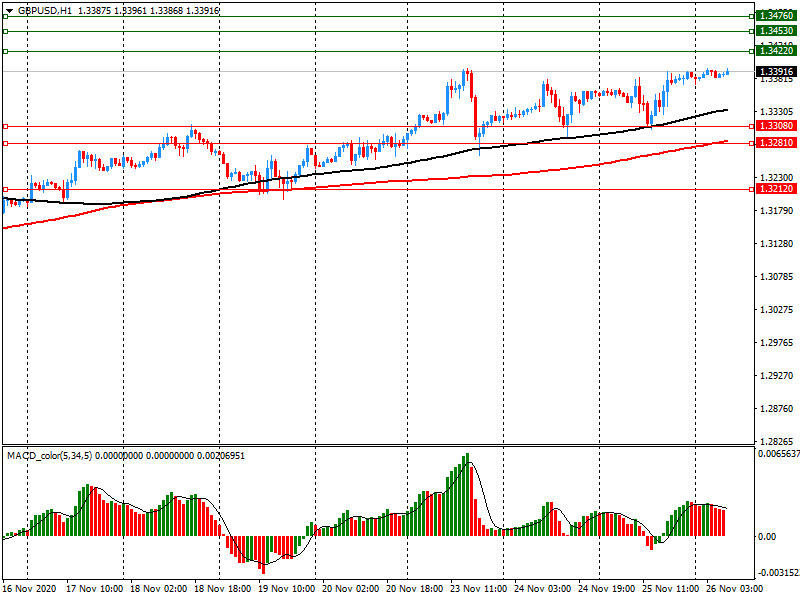Screen dimensions: 800x600
Task: Click right handle of the 1.34760 green line
Action: point(752,16)
